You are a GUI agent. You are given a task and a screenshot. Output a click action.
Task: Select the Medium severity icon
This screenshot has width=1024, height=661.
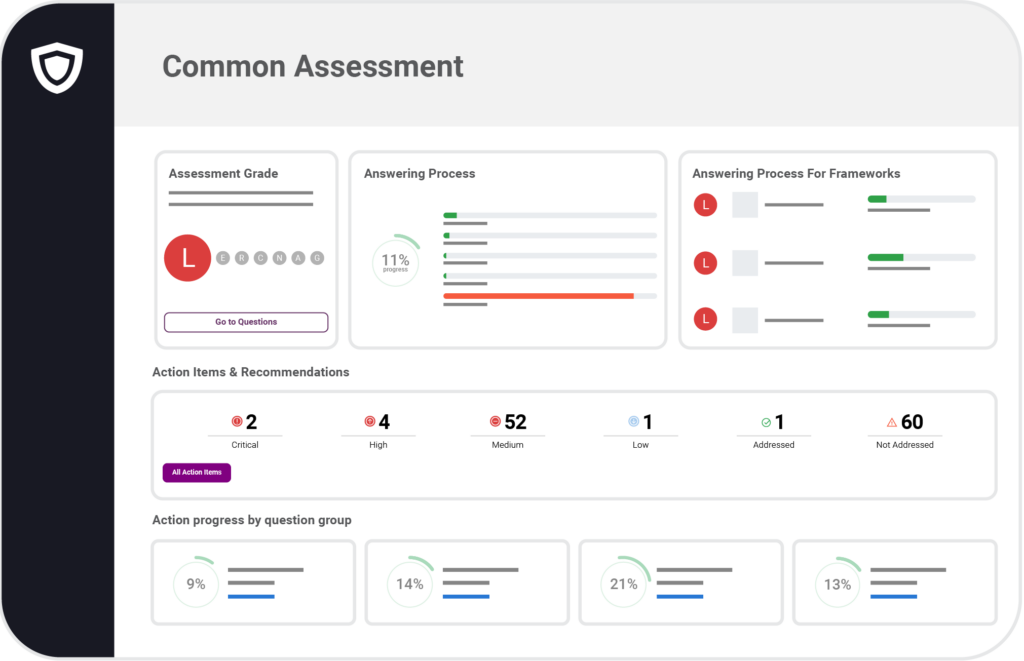(497, 421)
